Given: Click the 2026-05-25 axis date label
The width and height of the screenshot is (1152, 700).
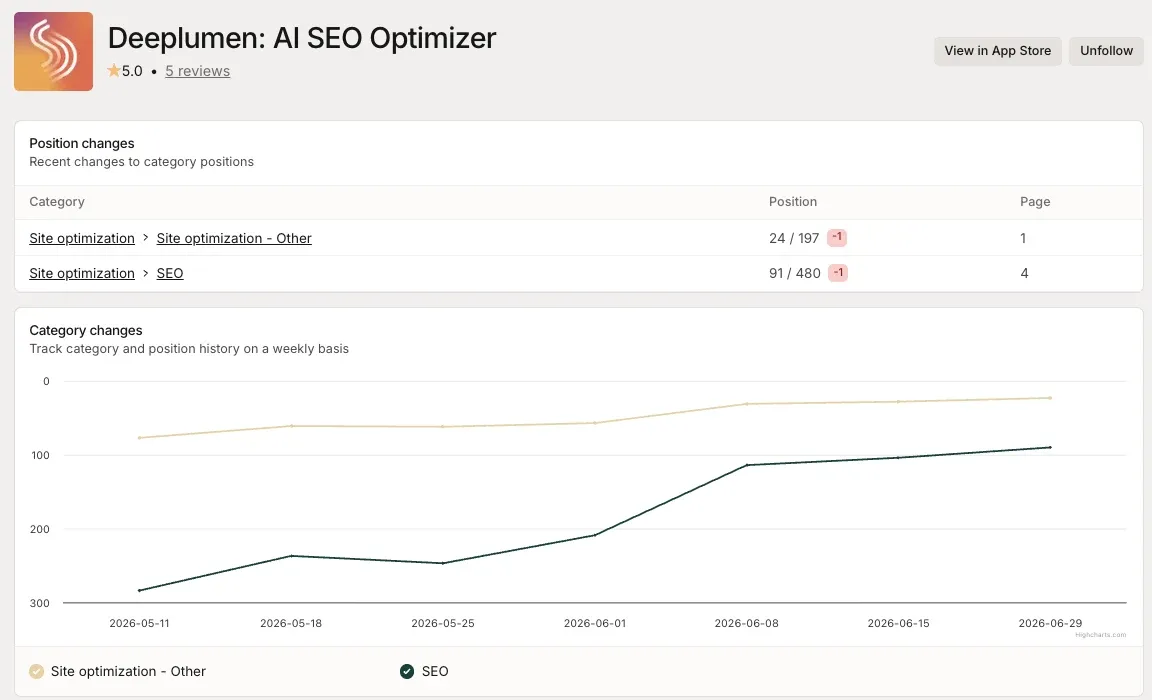Looking at the screenshot, I should [443, 623].
